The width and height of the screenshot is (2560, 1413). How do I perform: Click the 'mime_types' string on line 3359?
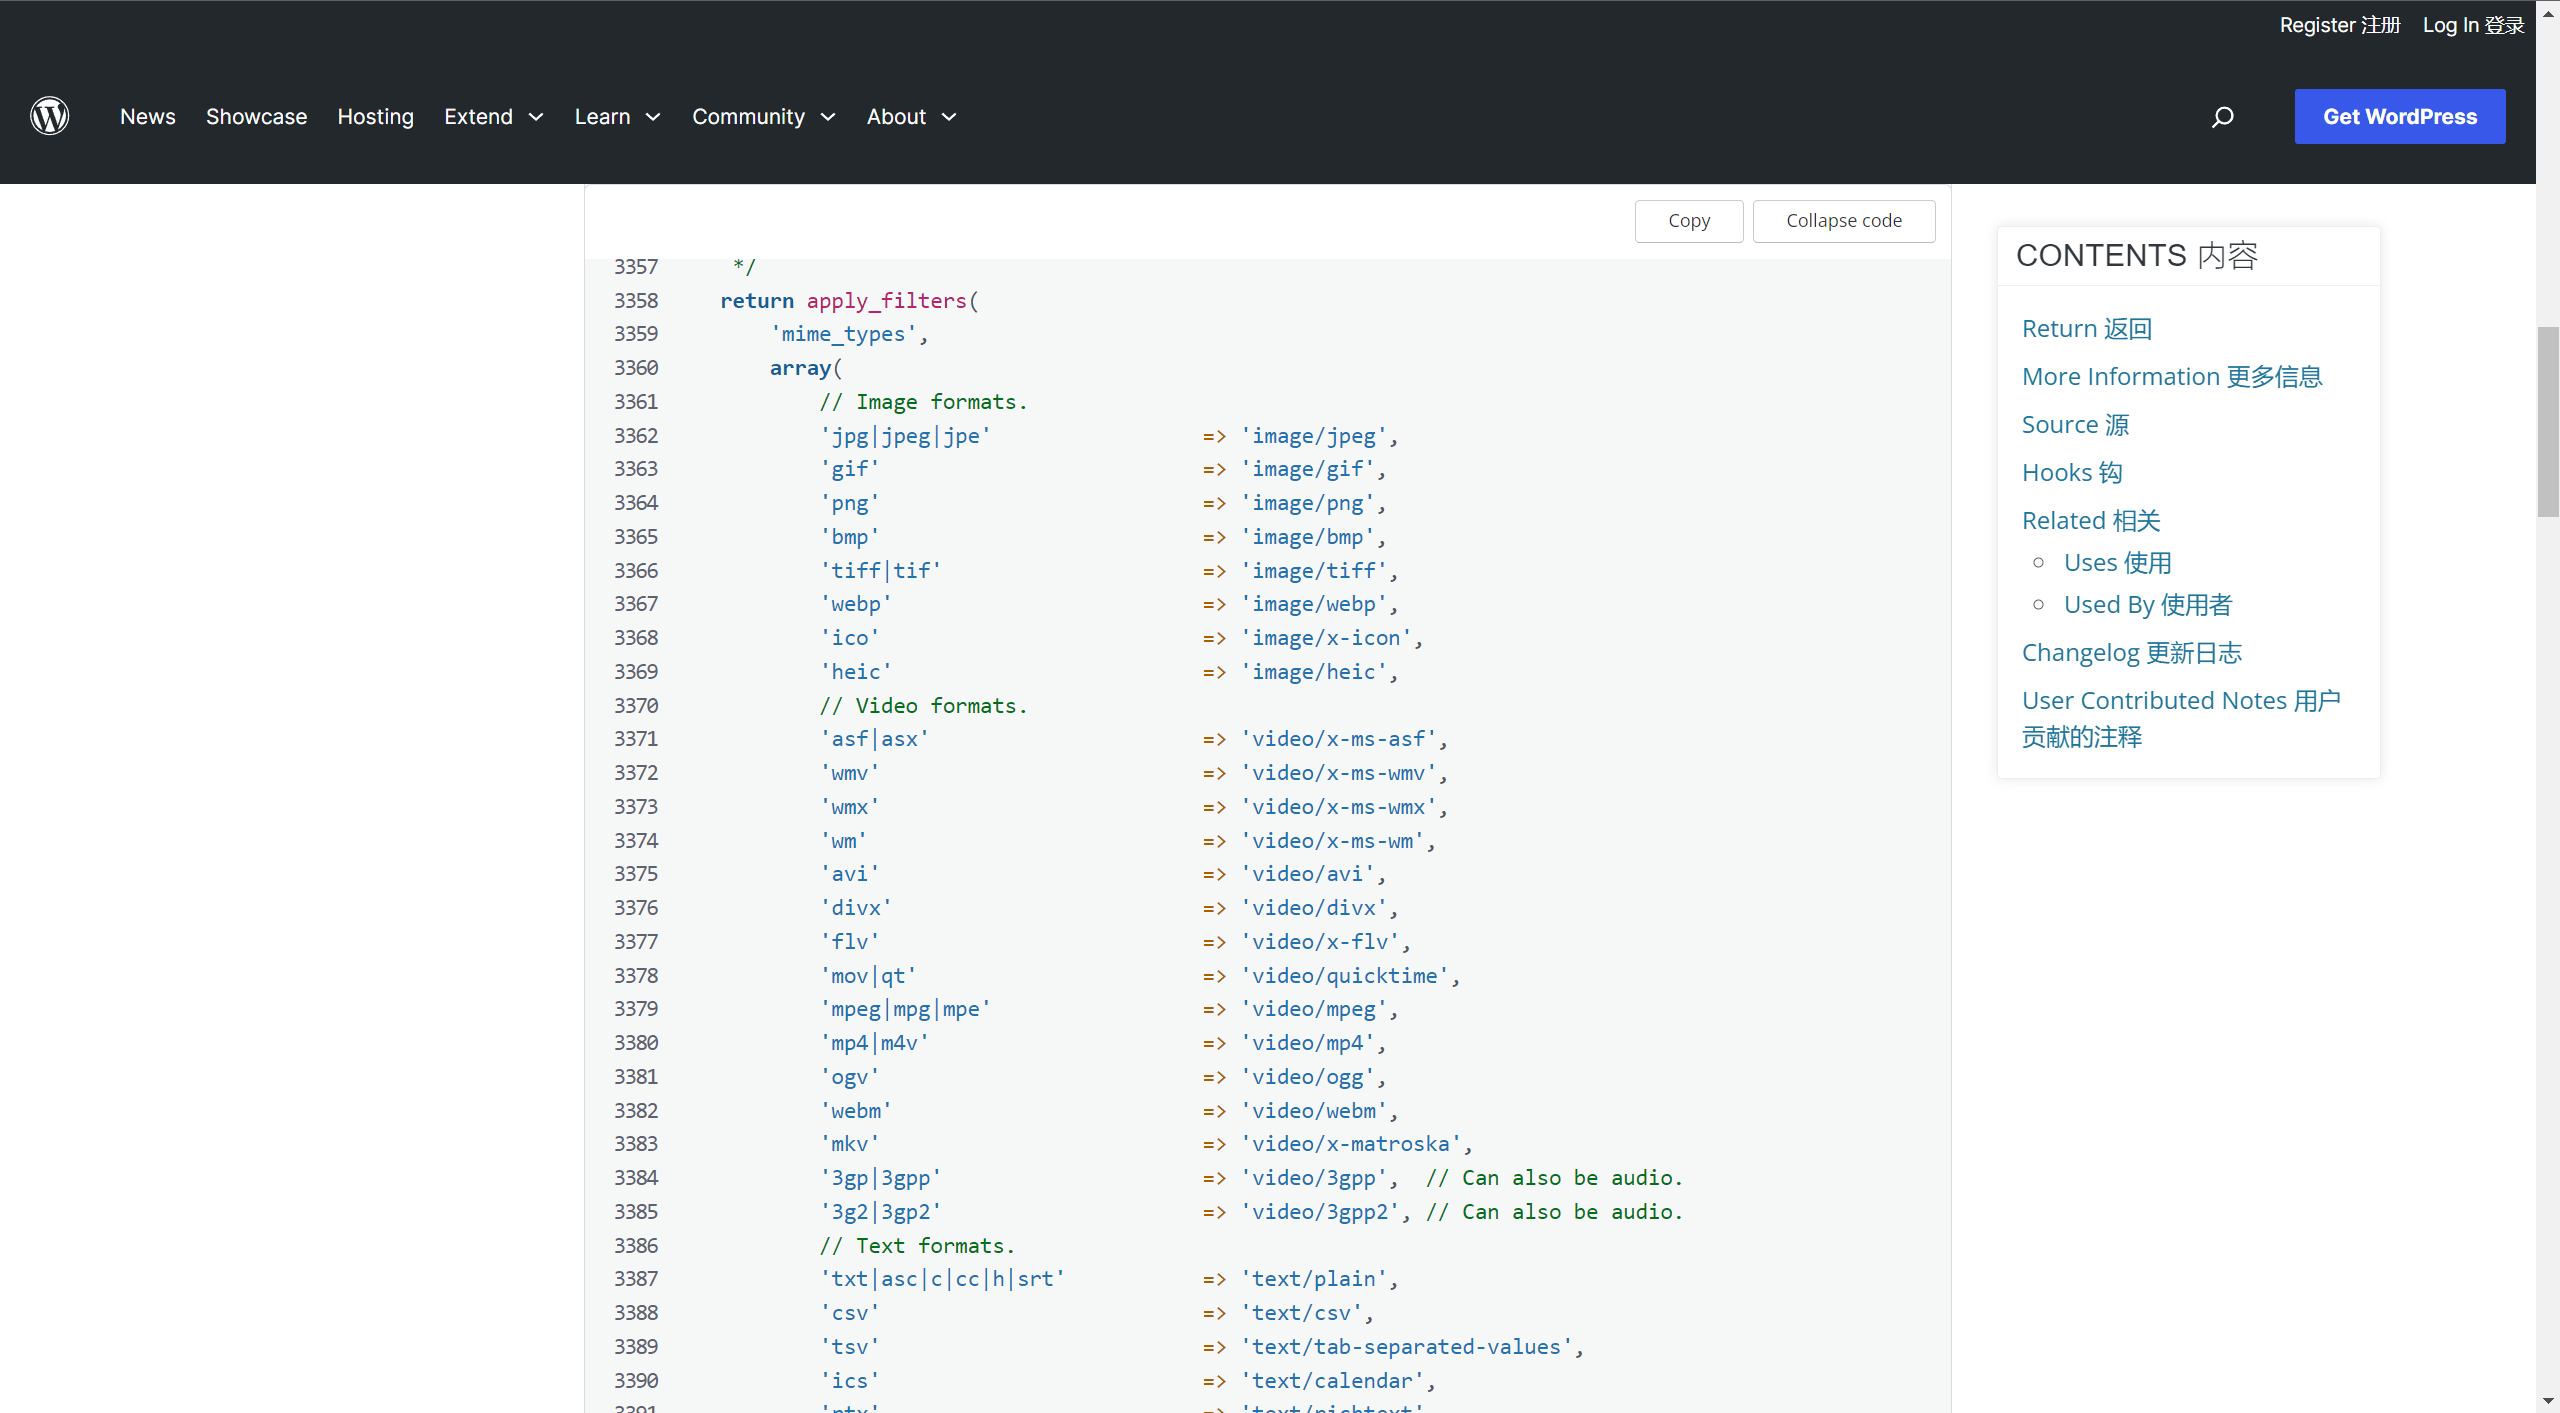click(843, 335)
